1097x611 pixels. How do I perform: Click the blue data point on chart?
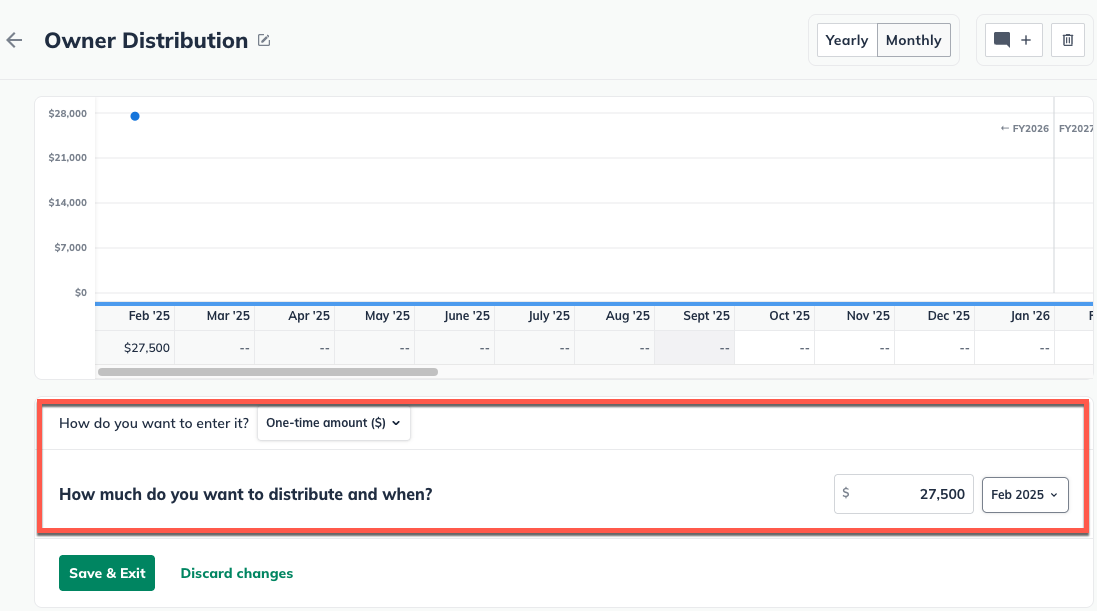point(135,116)
